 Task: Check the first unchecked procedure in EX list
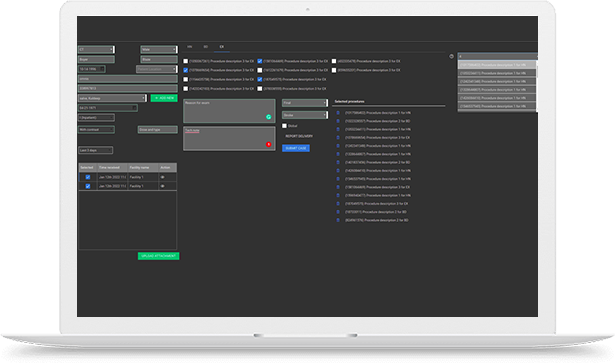coord(186,61)
